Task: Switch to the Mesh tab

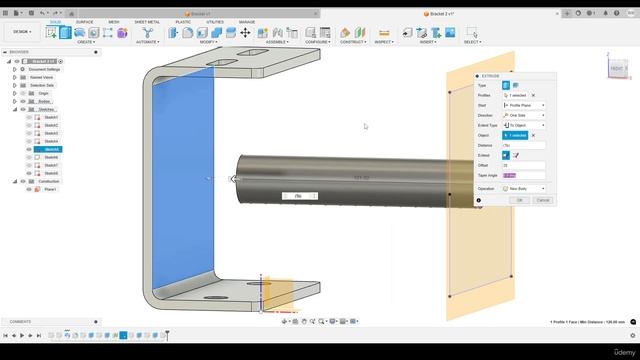Action: pyautogui.click(x=114, y=22)
